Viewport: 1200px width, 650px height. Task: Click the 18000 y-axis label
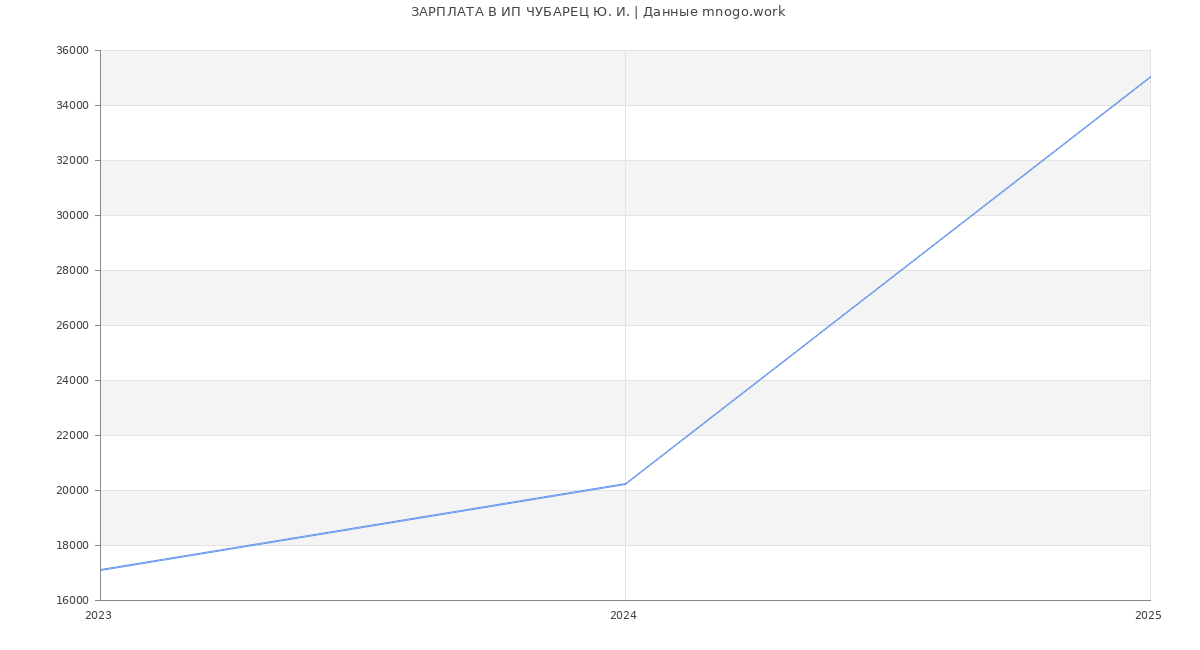[72, 546]
